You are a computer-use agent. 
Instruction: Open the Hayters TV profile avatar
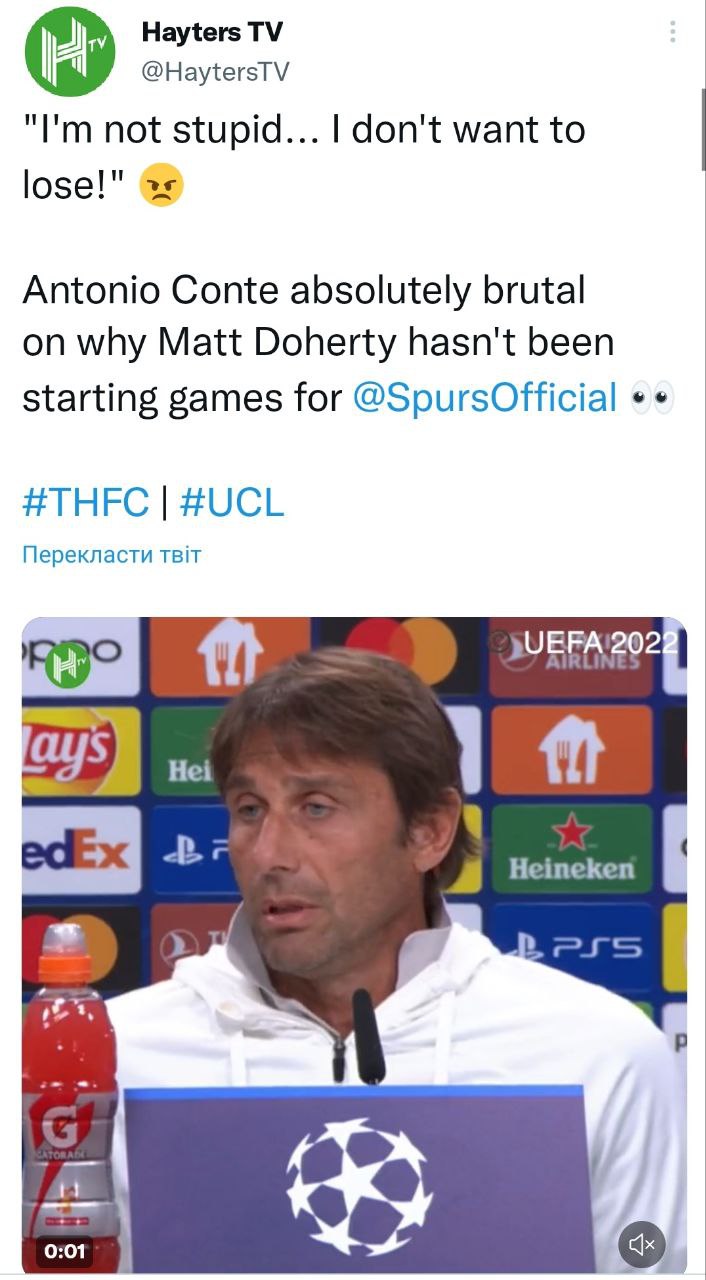pos(68,52)
